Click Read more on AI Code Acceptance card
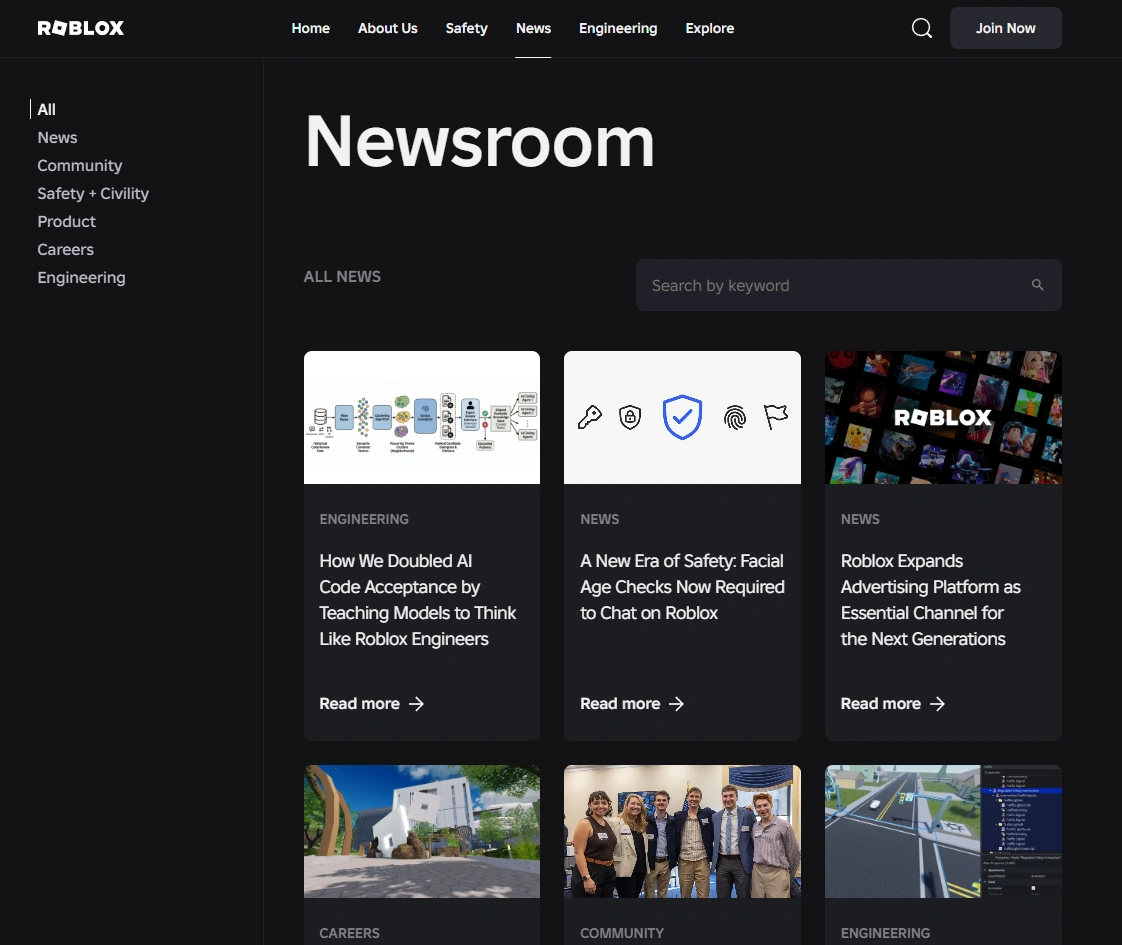1122x945 pixels. pos(359,704)
